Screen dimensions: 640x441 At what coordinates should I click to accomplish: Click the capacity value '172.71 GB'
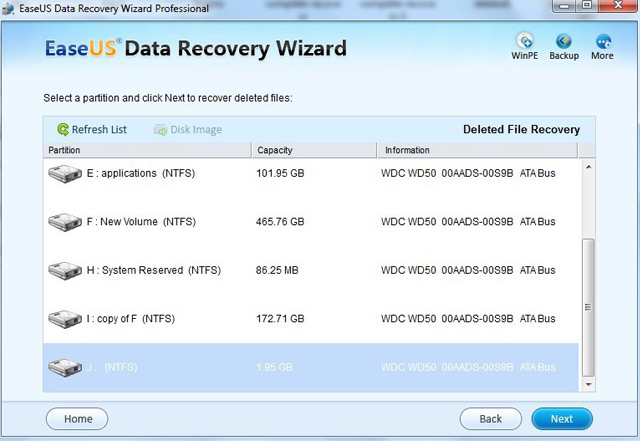(x=280, y=319)
